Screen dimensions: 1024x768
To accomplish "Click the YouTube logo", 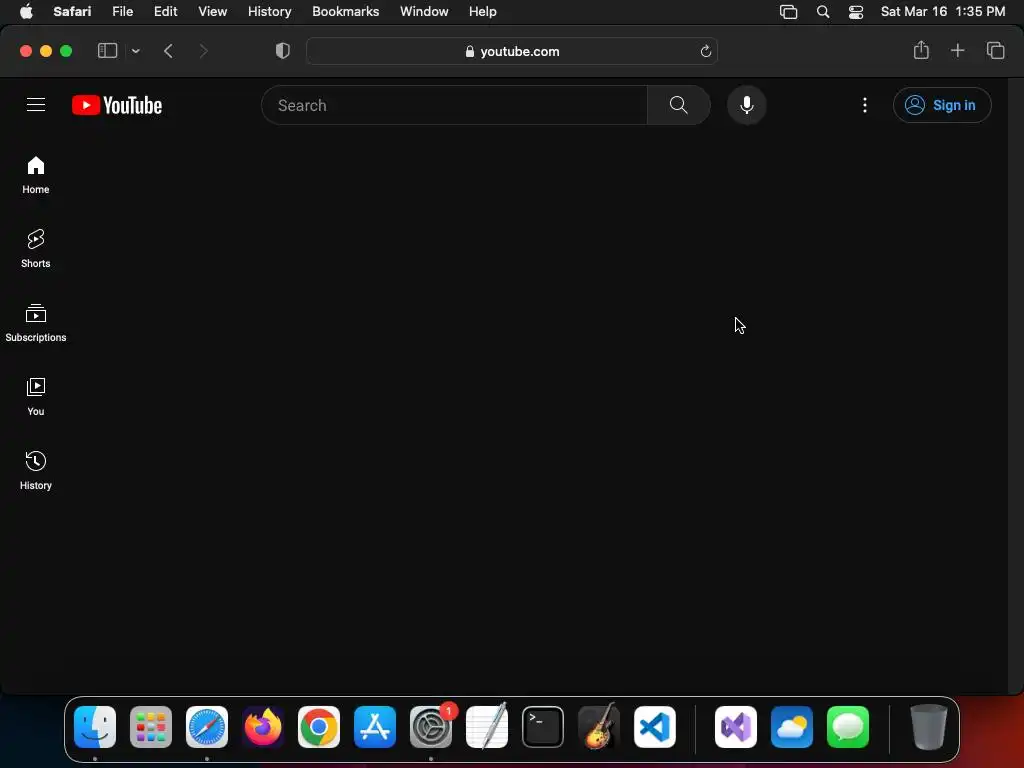I will click(117, 105).
